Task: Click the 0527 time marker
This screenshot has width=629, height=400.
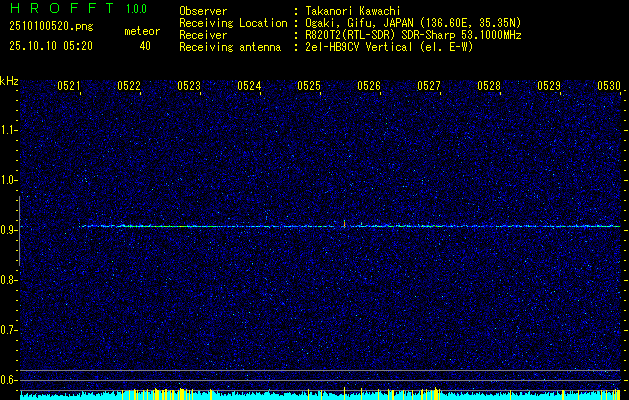Action: coord(429,85)
